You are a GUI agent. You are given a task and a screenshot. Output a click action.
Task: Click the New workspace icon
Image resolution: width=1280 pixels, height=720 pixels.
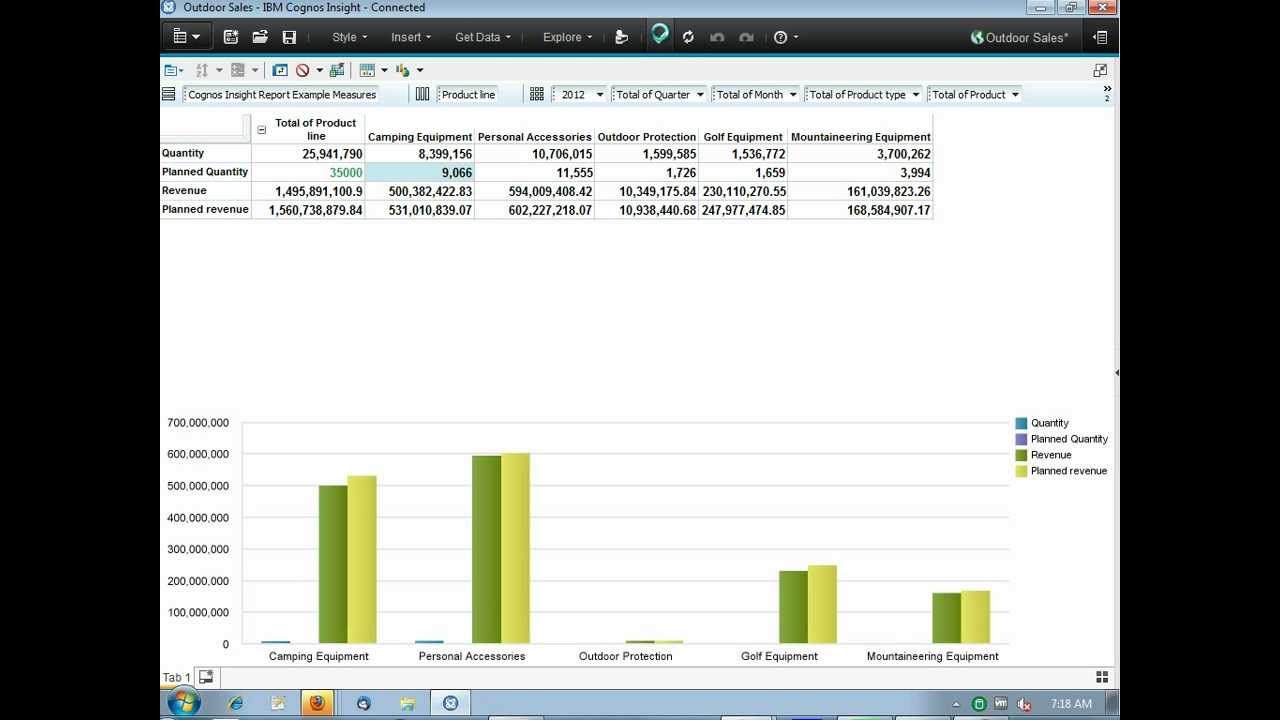pyautogui.click(x=231, y=37)
